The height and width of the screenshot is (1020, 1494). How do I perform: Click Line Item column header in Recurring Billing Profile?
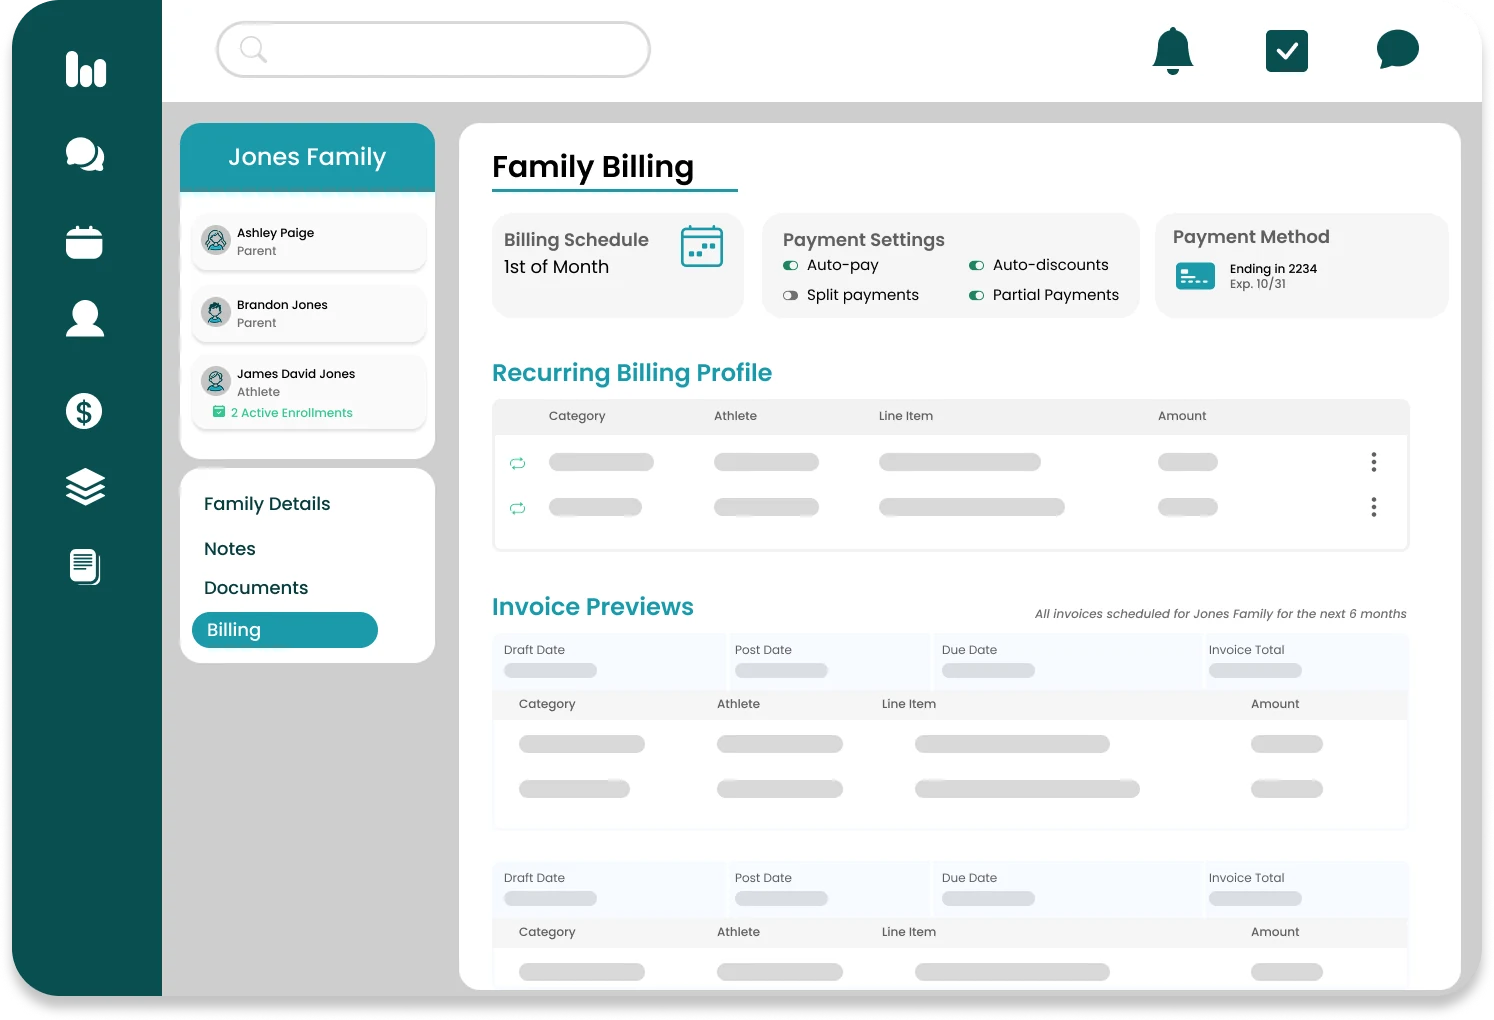[906, 416]
